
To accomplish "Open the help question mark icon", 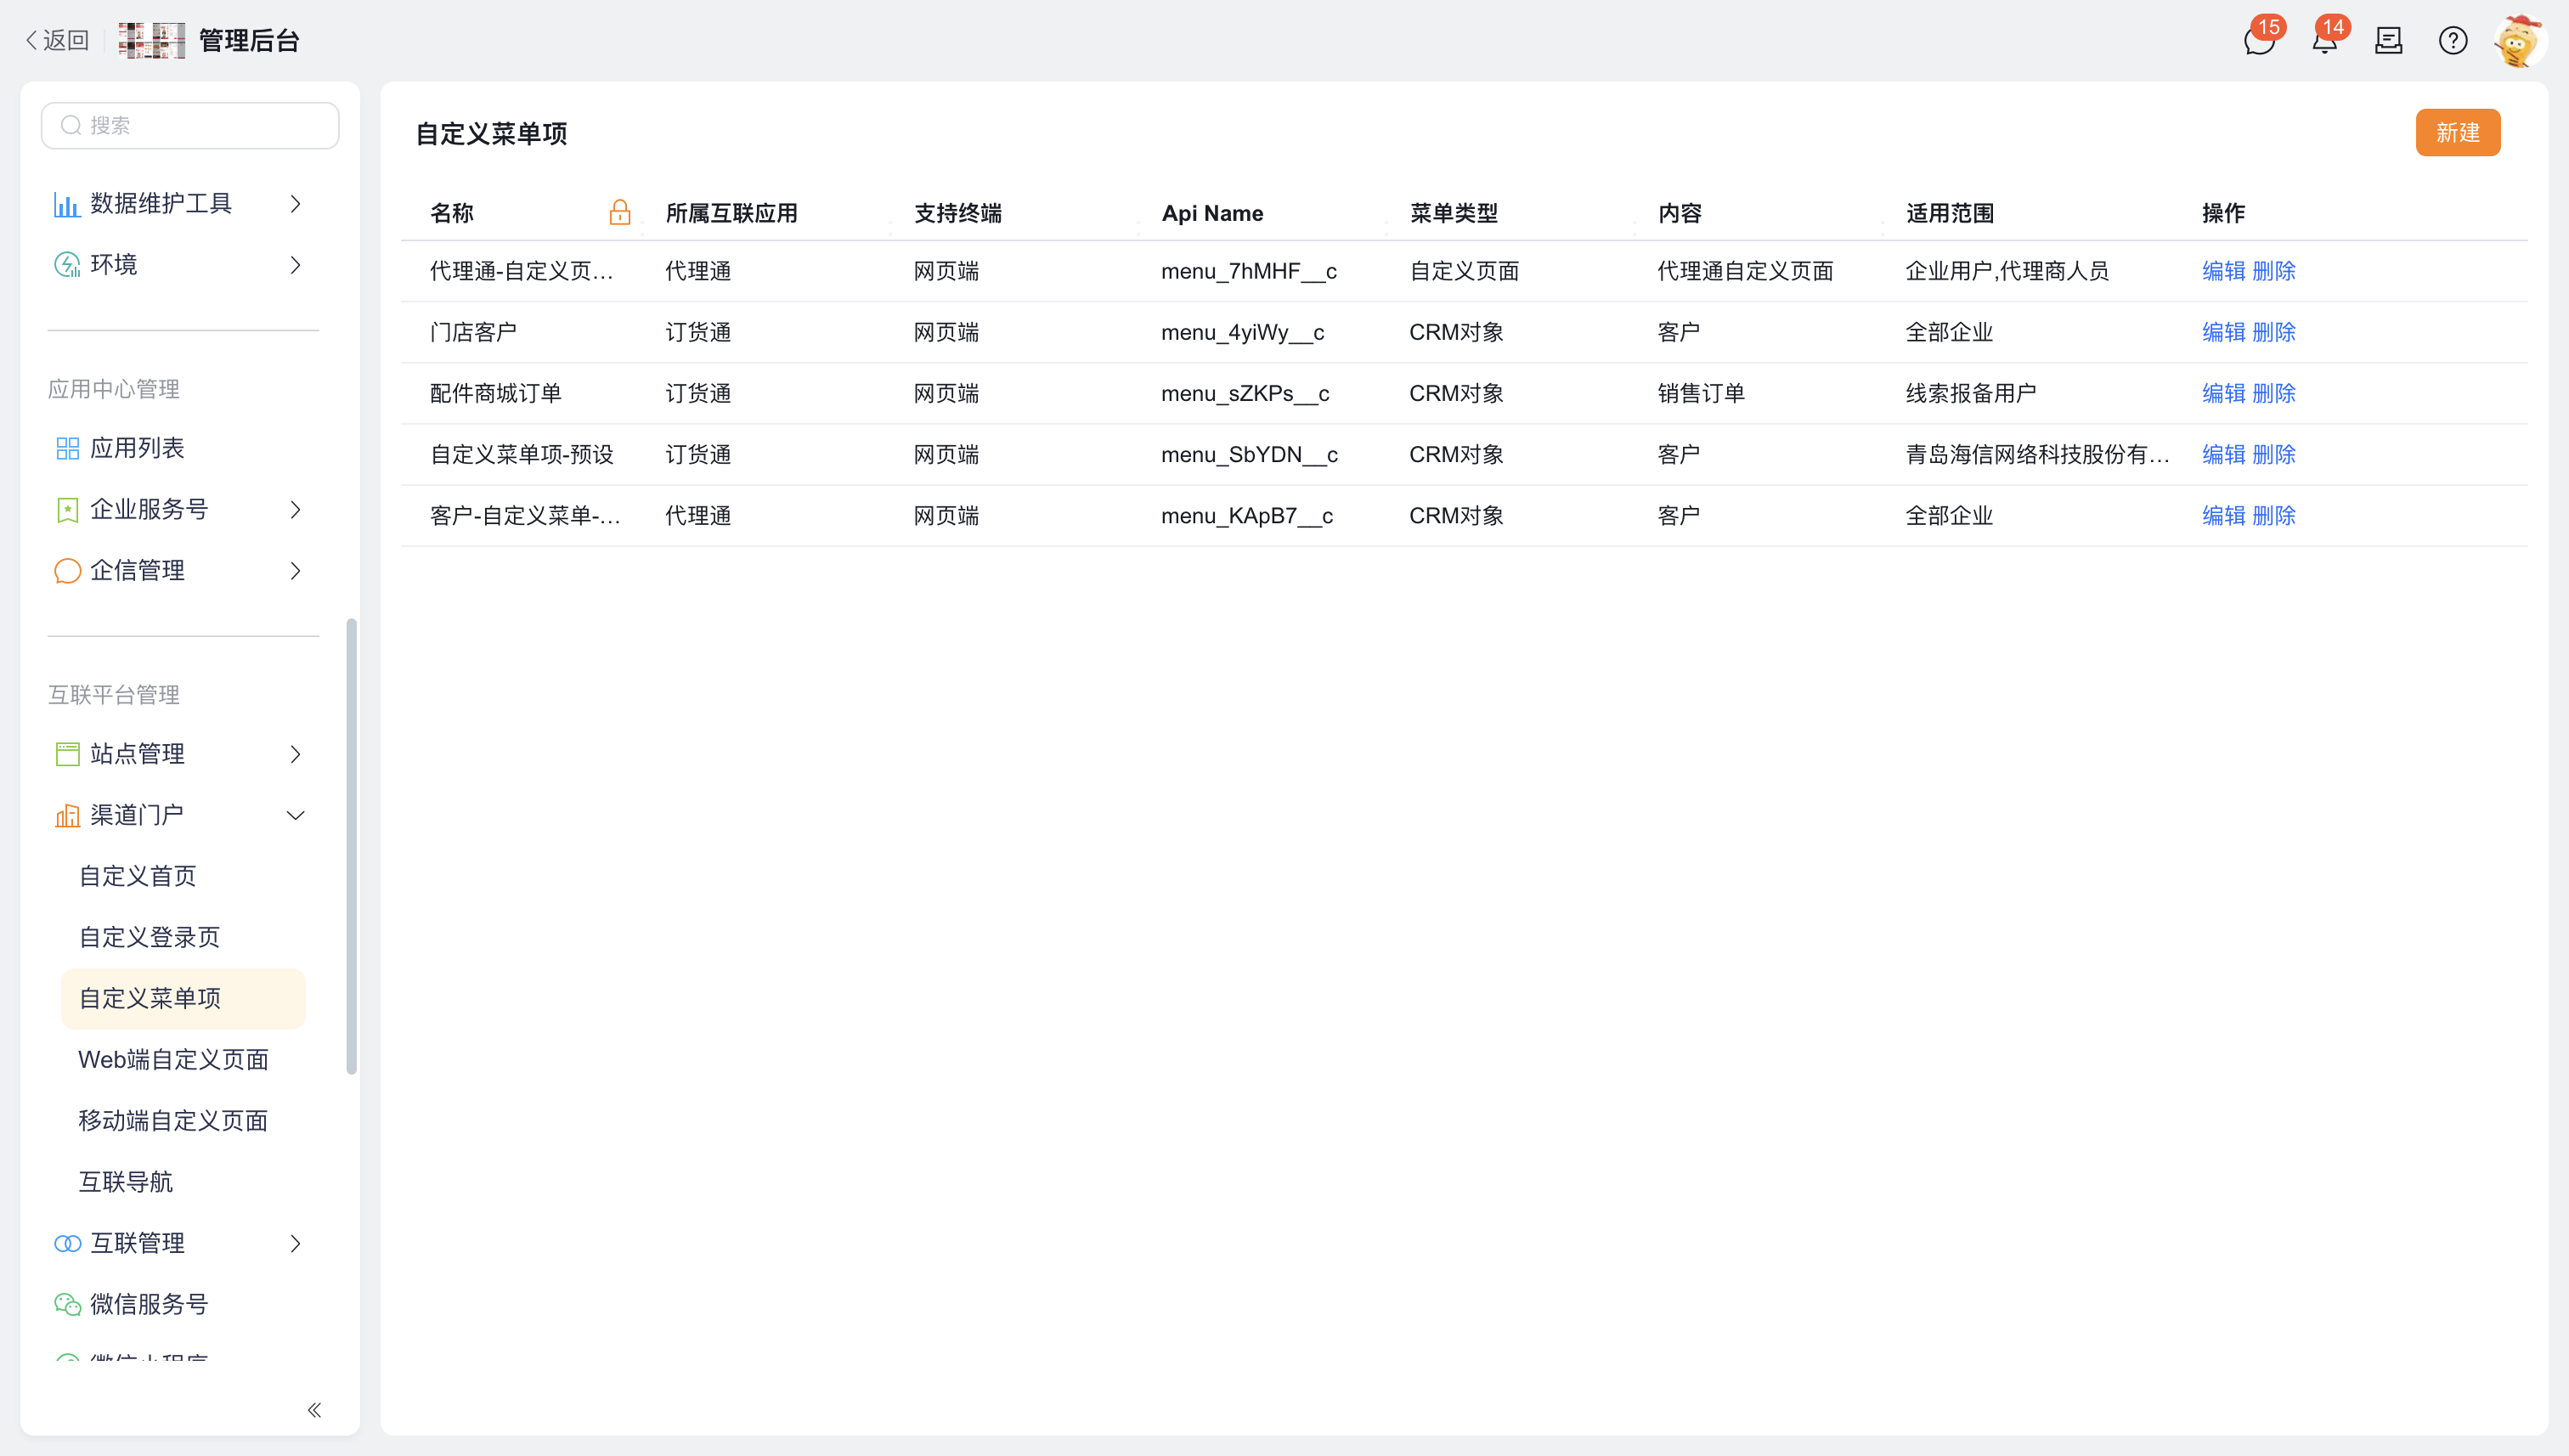I will pos(2452,41).
